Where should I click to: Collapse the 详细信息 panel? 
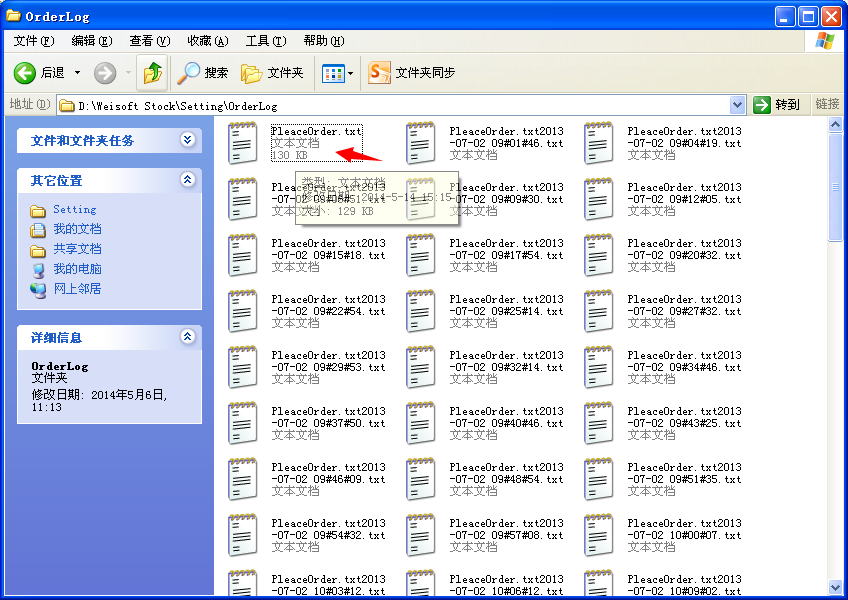(x=187, y=337)
